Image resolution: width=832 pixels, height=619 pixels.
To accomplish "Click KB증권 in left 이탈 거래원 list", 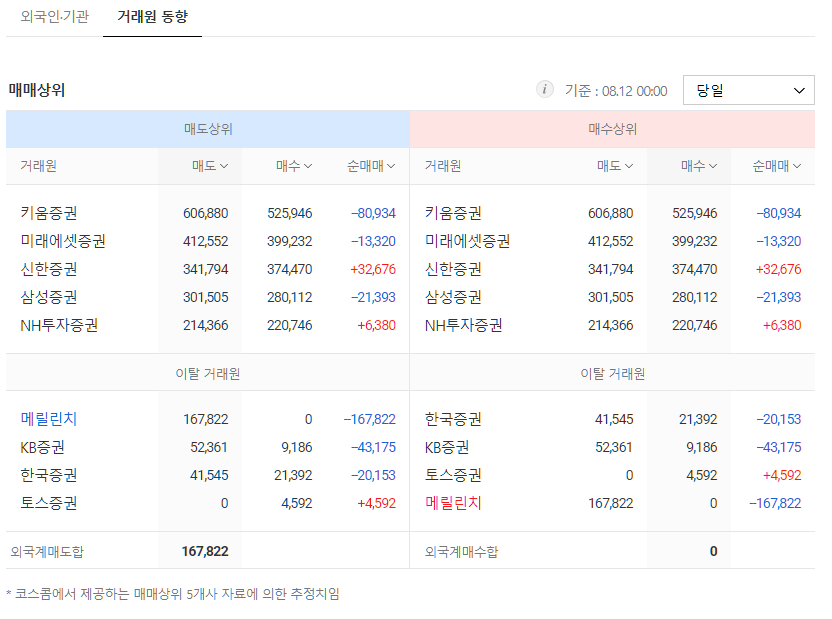I will [42, 447].
